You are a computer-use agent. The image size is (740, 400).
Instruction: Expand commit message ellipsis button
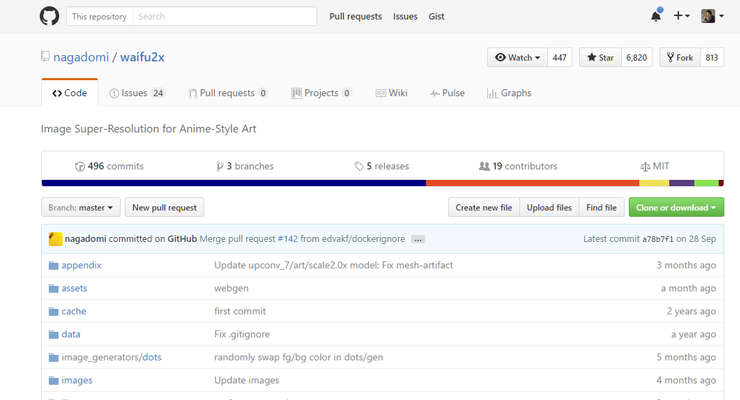pyautogui.click(x=418, y=240)
